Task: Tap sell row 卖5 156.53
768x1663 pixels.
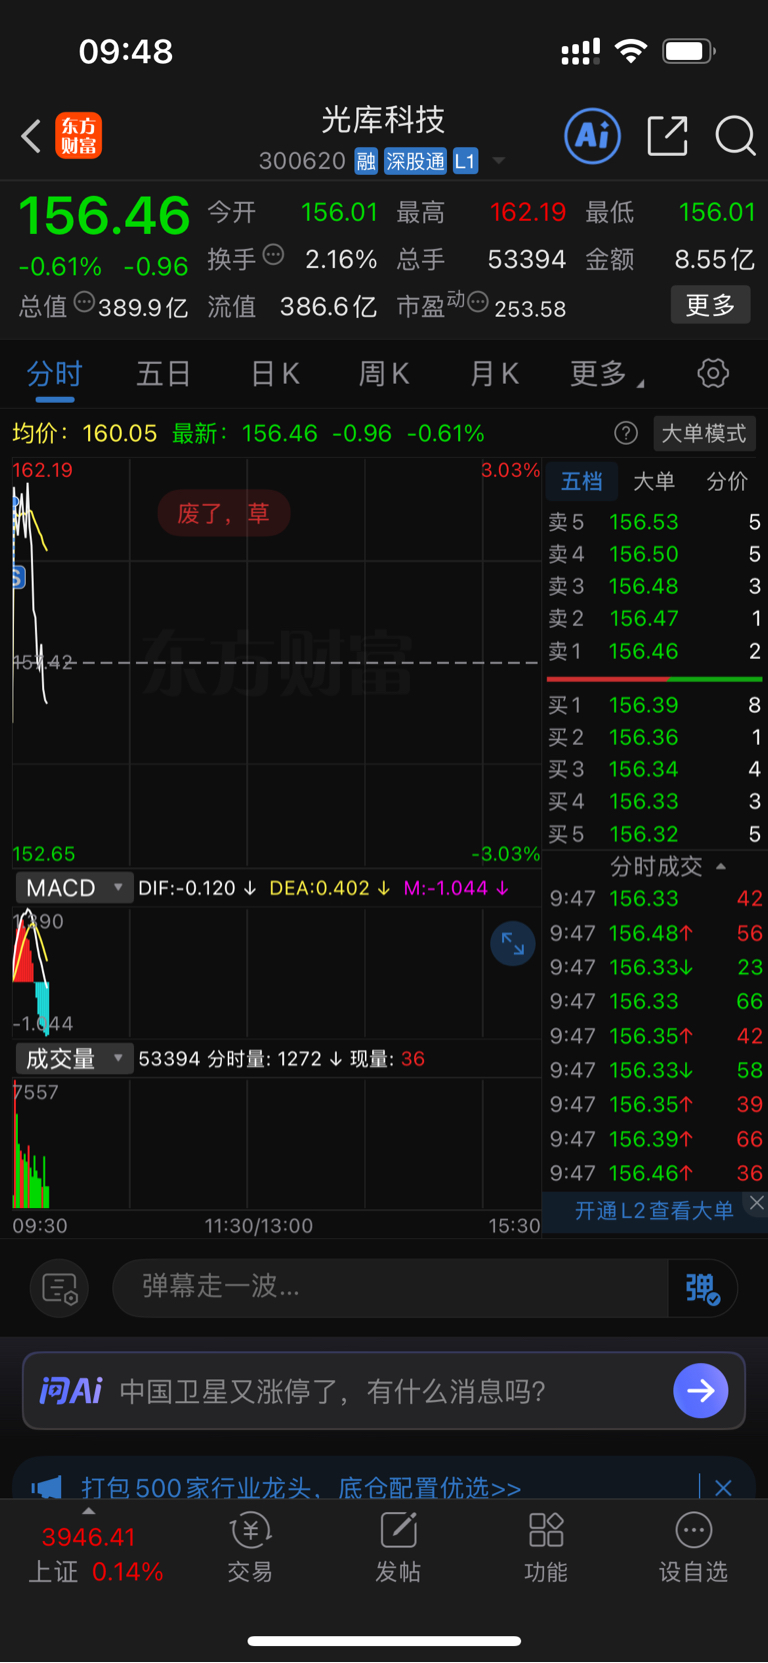Action: point(655,522)
